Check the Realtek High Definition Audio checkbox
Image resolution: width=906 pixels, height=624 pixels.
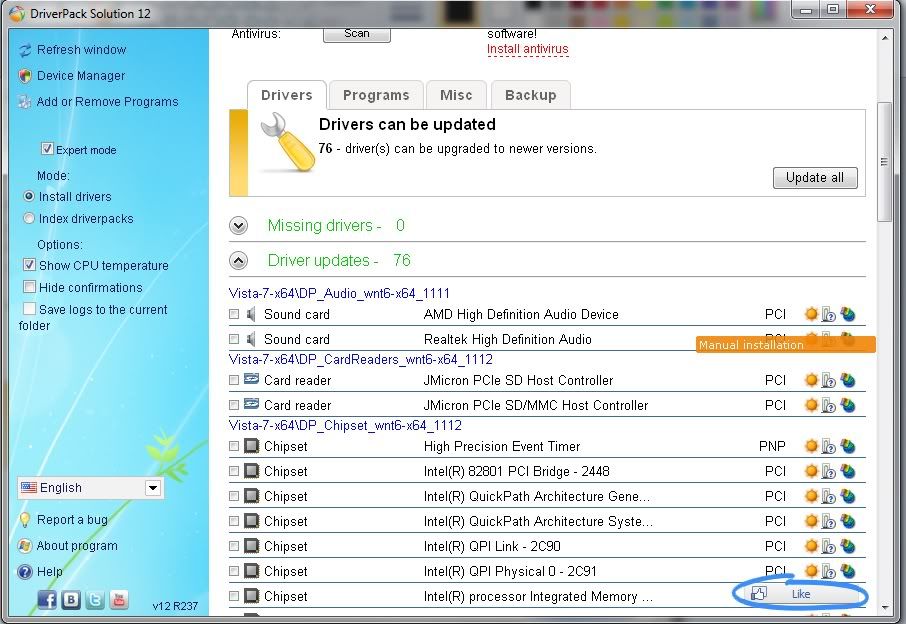pyautogui.click(x=234, y=339)
